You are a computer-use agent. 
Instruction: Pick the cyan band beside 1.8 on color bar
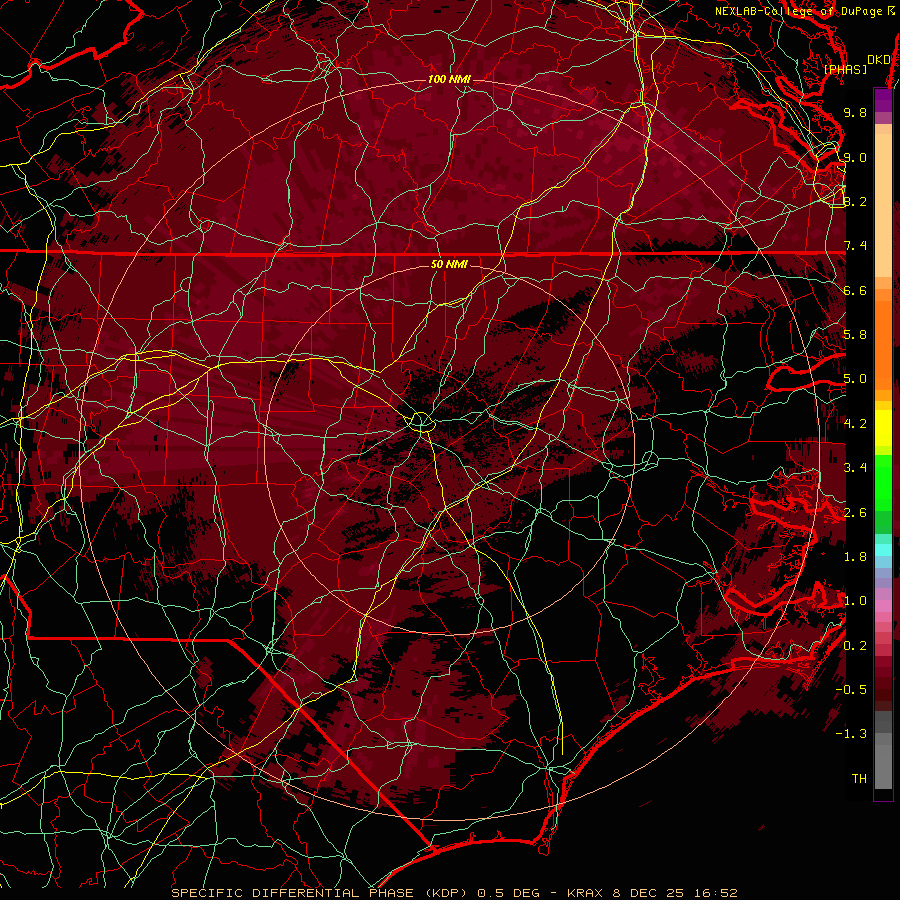click(x=883, y=550)
